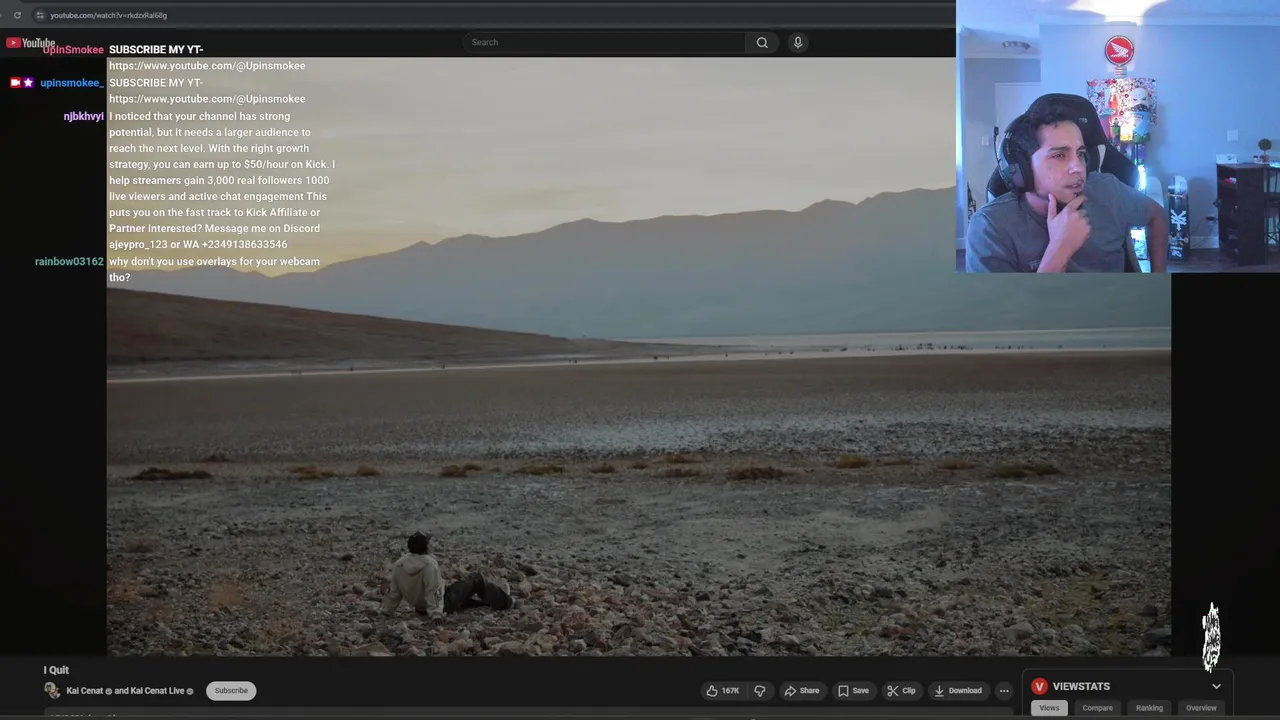
Task: Like the video with thumbs up 167K
Action: click(723, 691)
